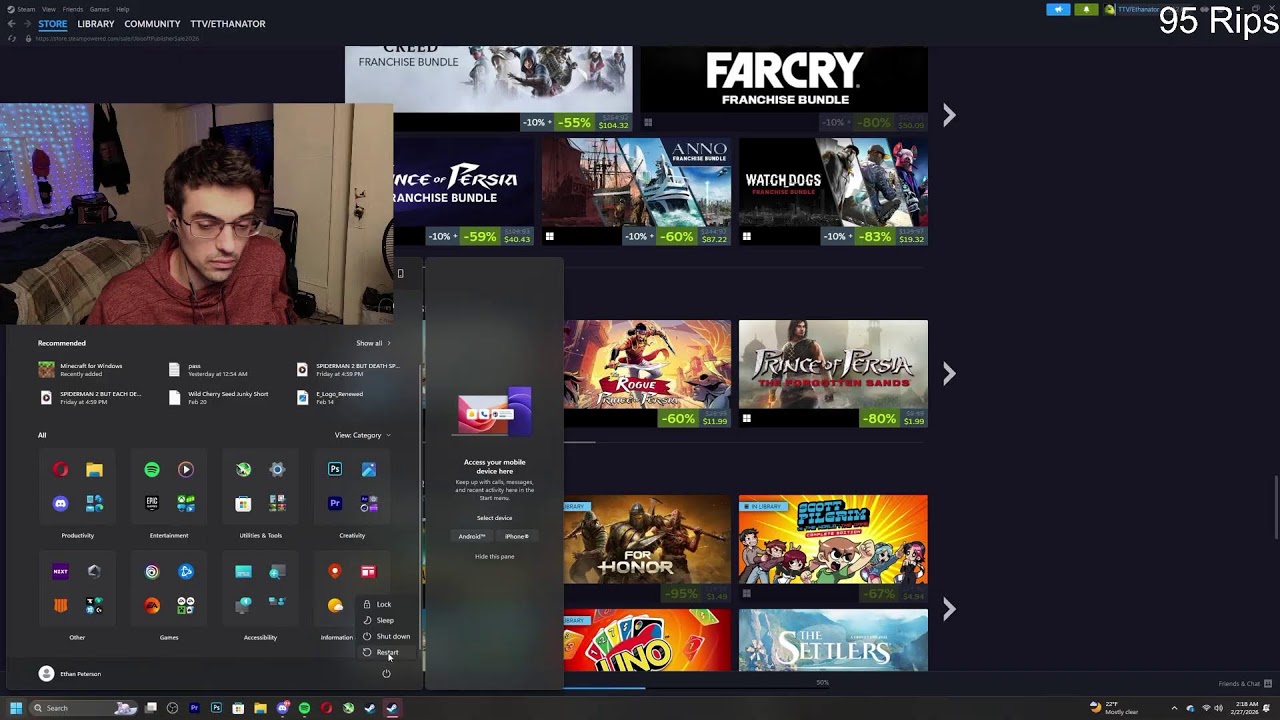Image resolution: width=1280 pixels, height=720 pixels.
Task: Open The Rogue Prince of Persia
Action: click(x=647, y=373)
